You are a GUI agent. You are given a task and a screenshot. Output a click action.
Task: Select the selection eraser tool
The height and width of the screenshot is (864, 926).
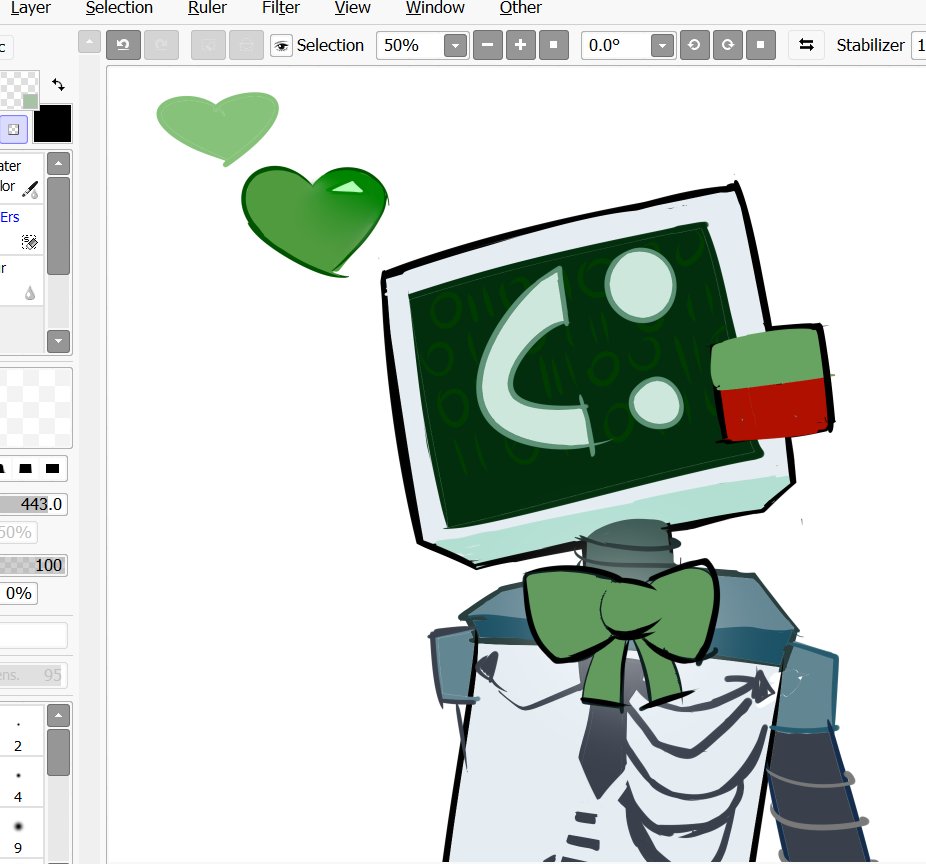coord(21,230)
